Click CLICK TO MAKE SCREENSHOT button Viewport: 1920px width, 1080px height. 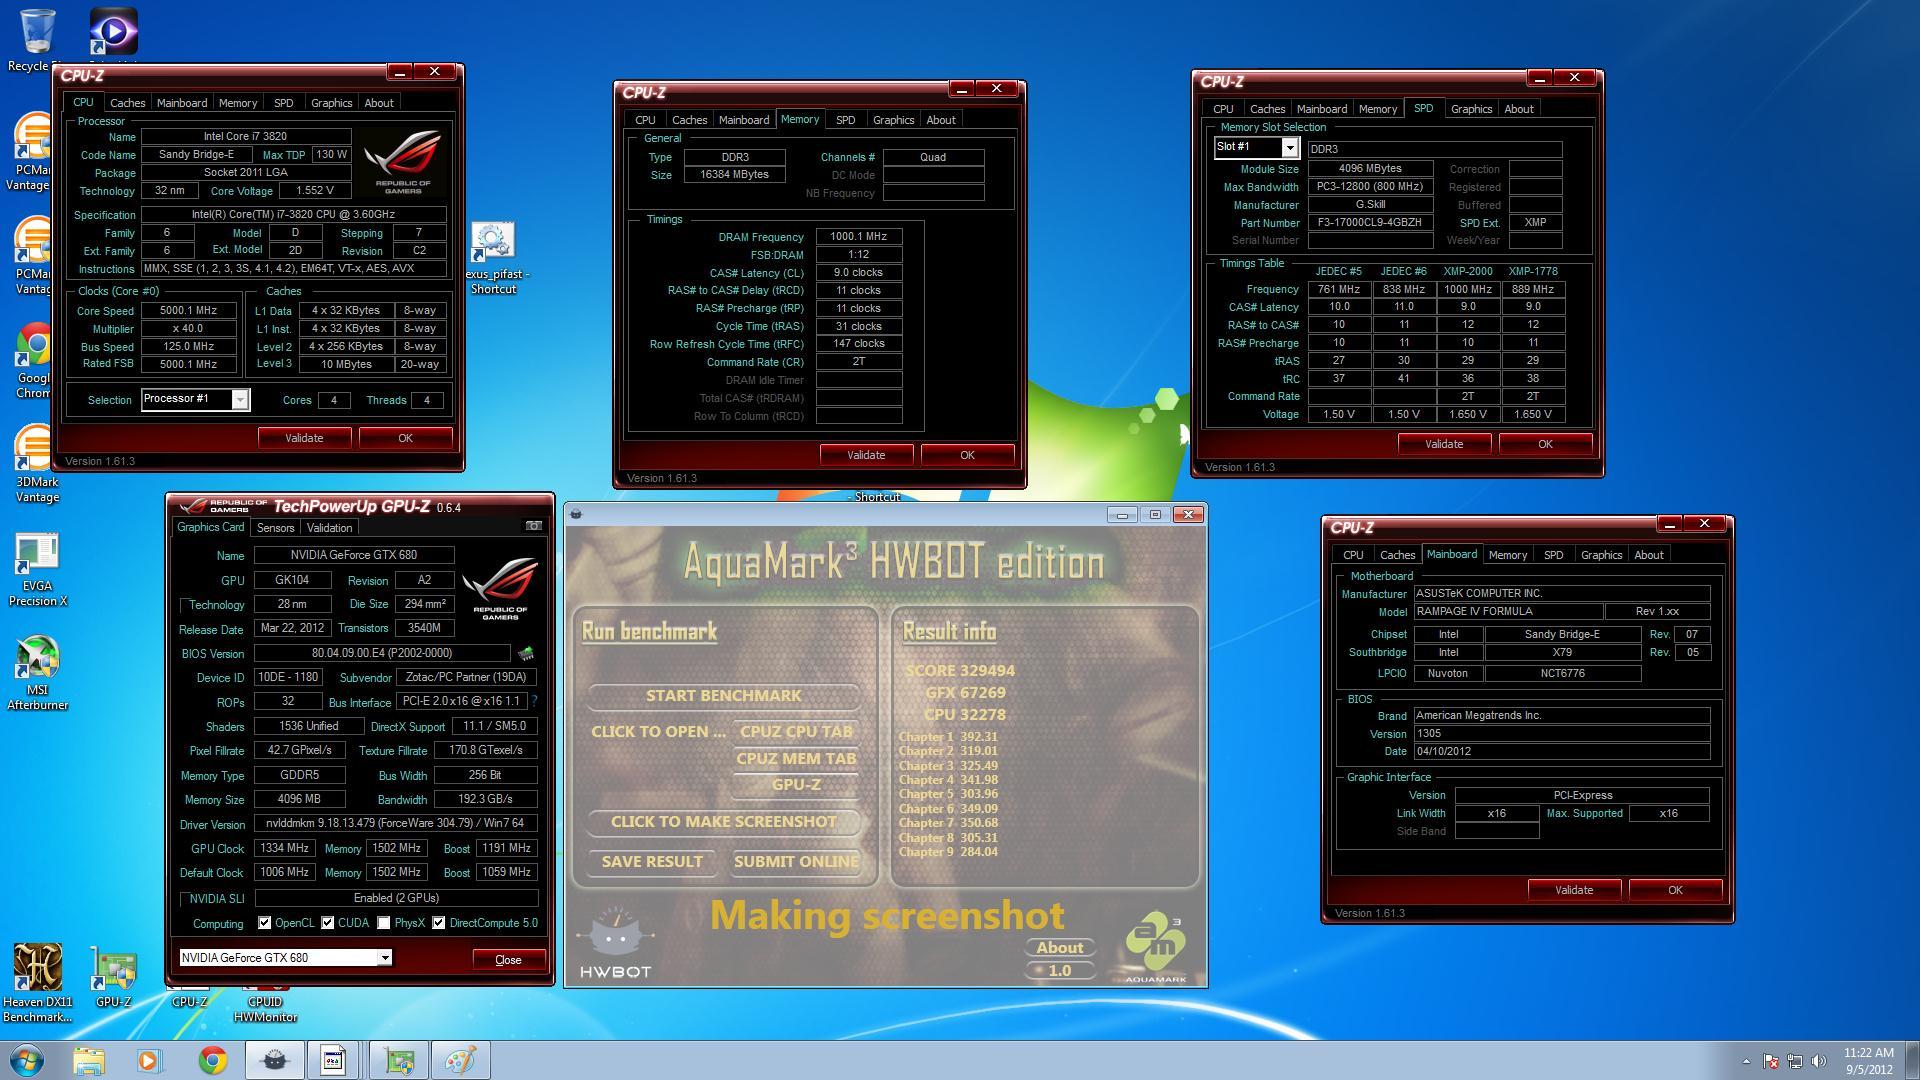pos(723,822)
